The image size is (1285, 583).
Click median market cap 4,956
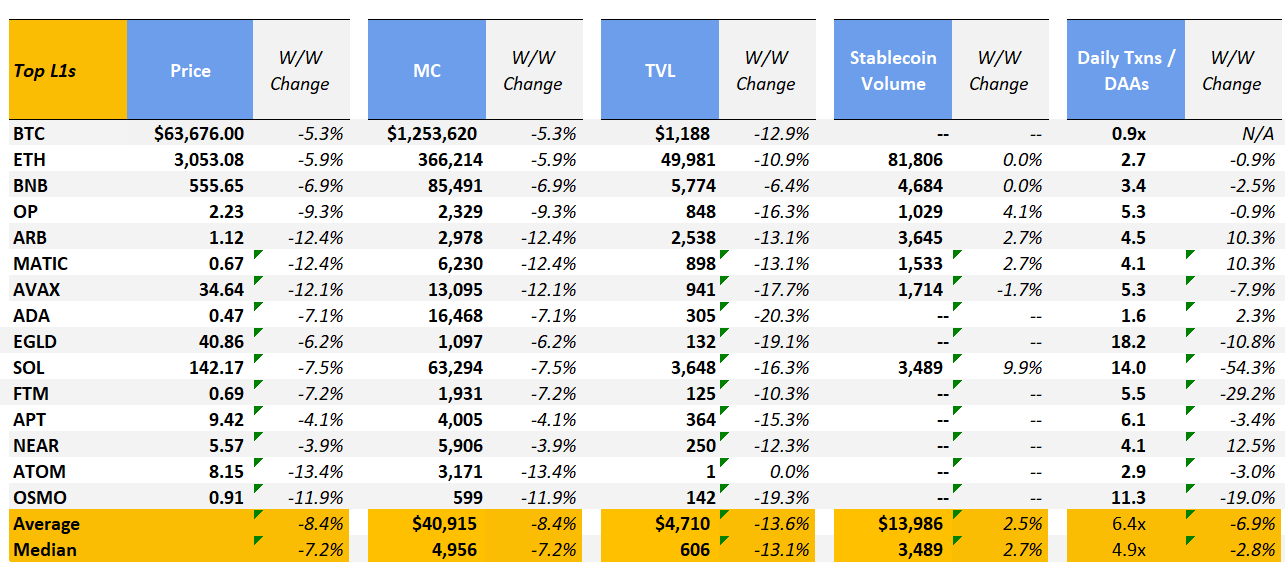[456, 549]
